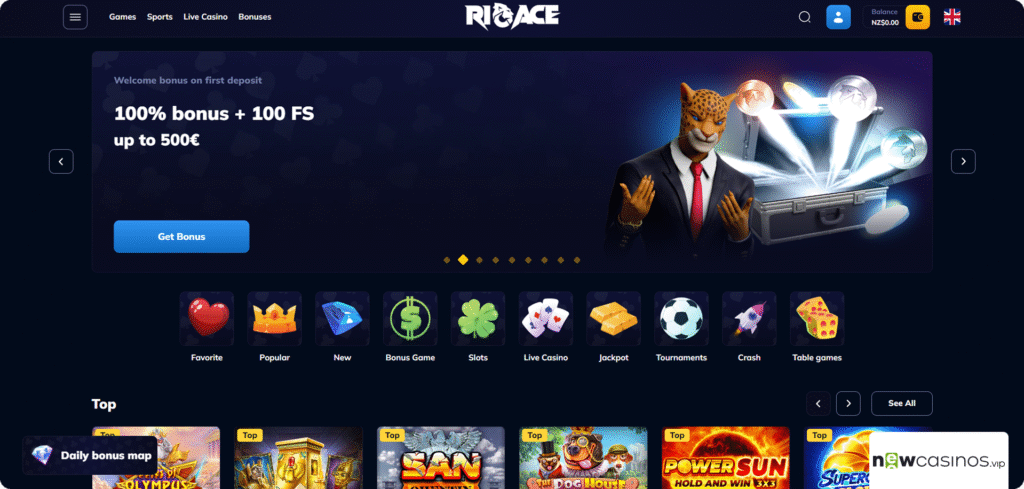Viewport: 1024px width, 489px height.
Task: Open the wallet deposit icon
Action: (x=918, y=17)
